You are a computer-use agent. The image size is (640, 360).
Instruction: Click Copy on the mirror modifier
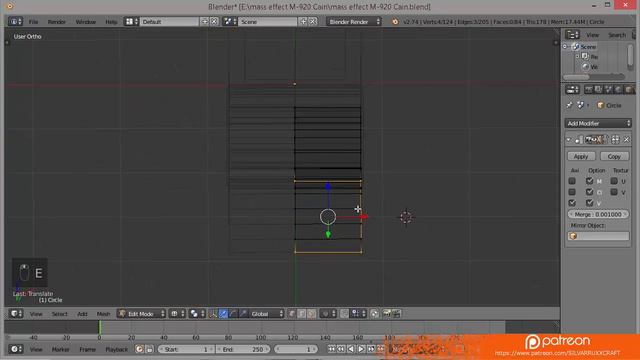[614, 156]
